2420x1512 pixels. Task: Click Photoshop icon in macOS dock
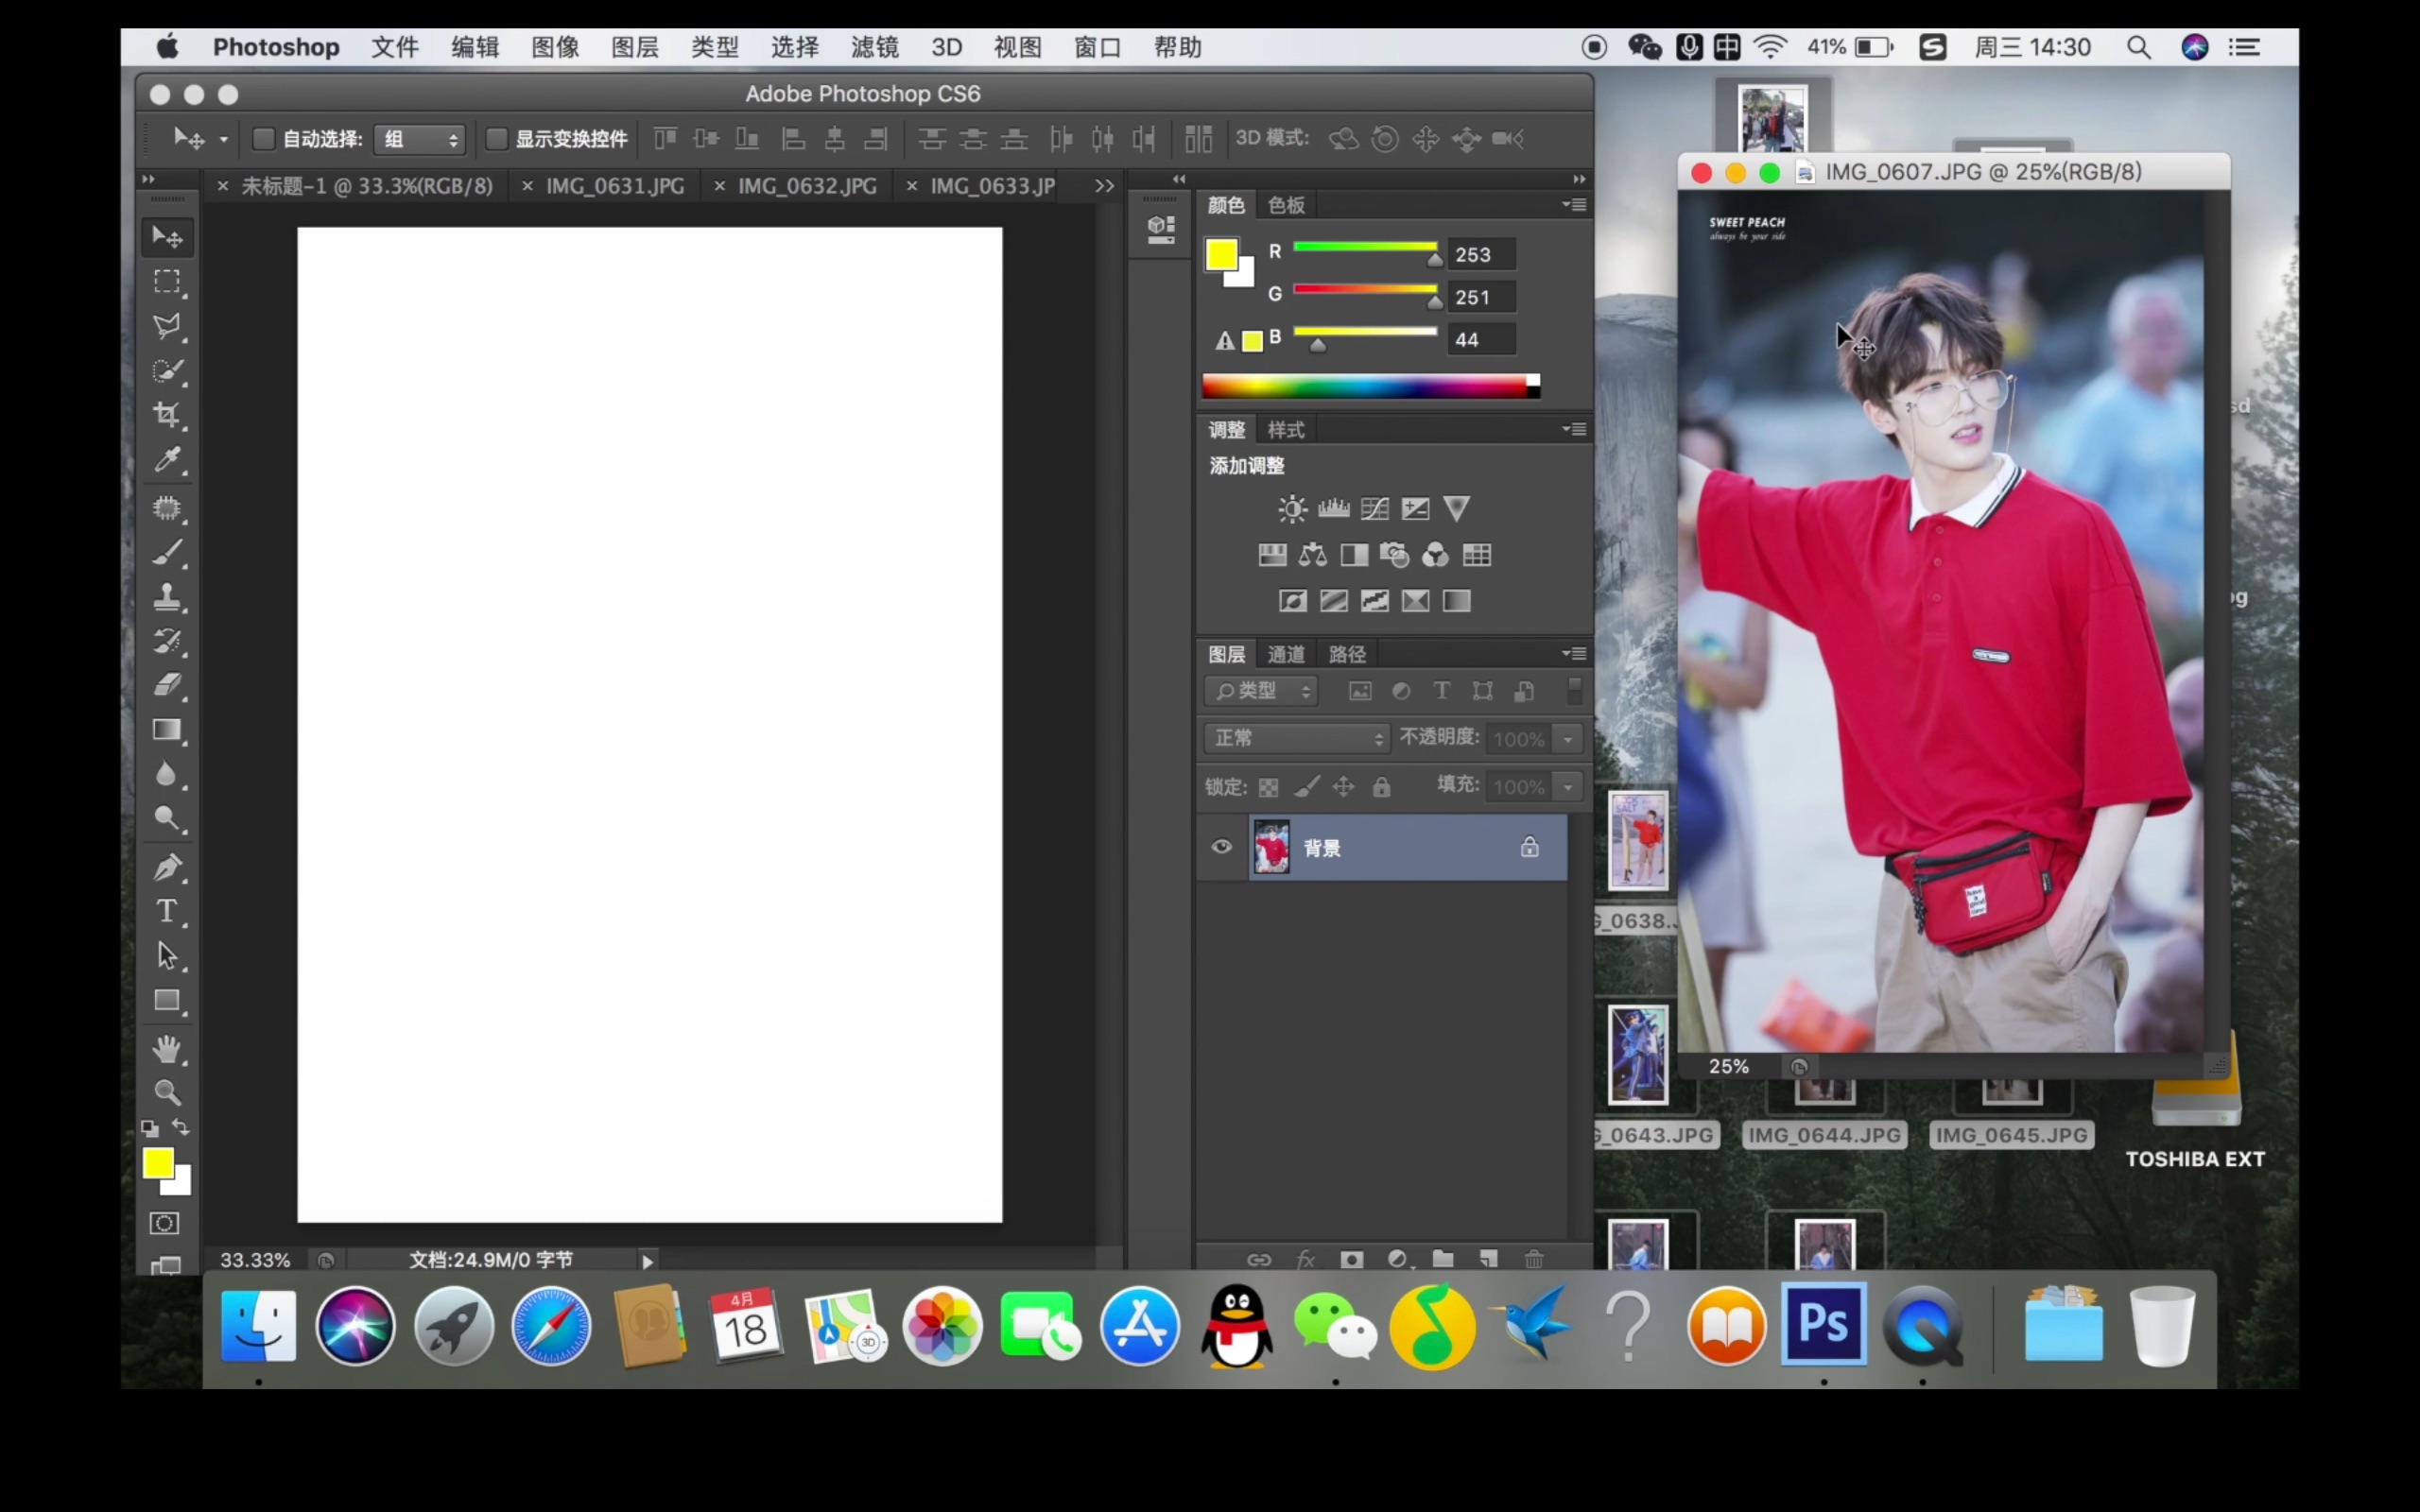click(1823, 1328)
